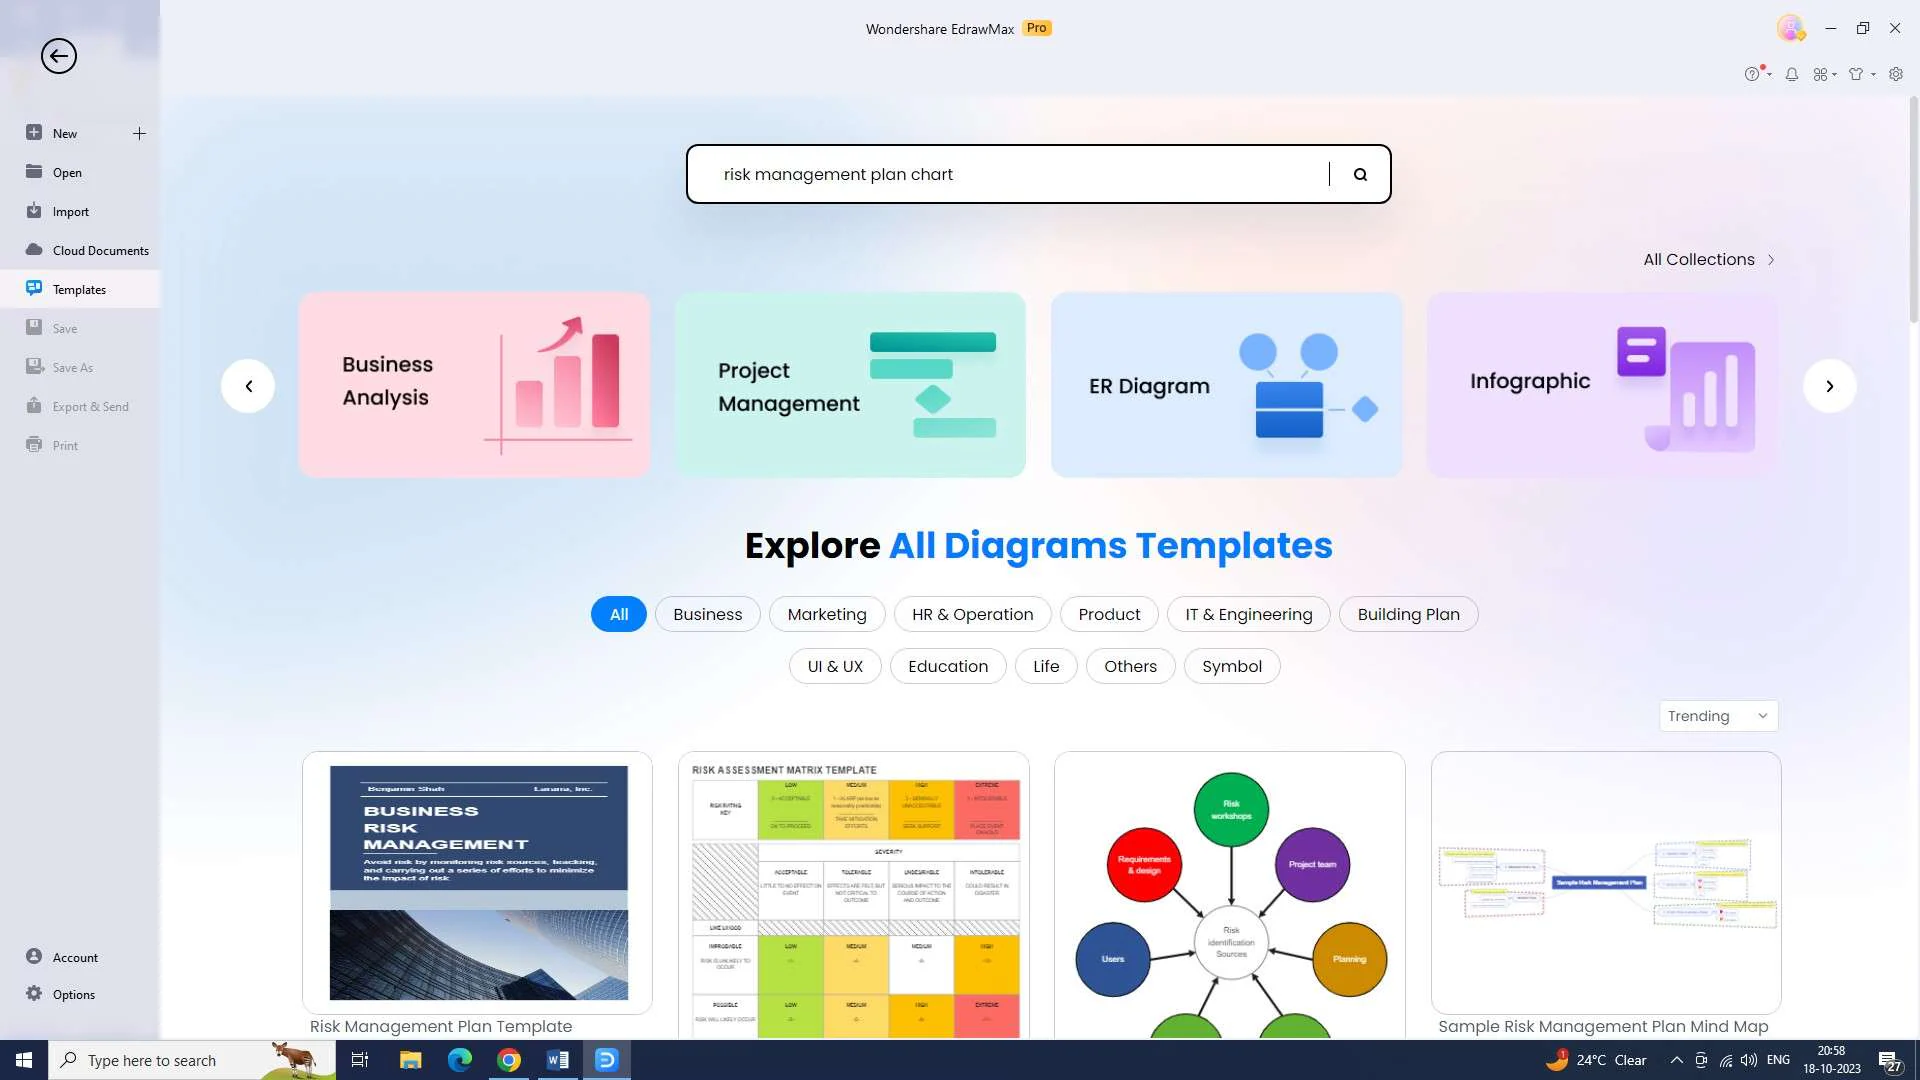Screen dimensions: 1920x1080
Task: Expand the next template carousel arrow
Action: (1832, 385)
